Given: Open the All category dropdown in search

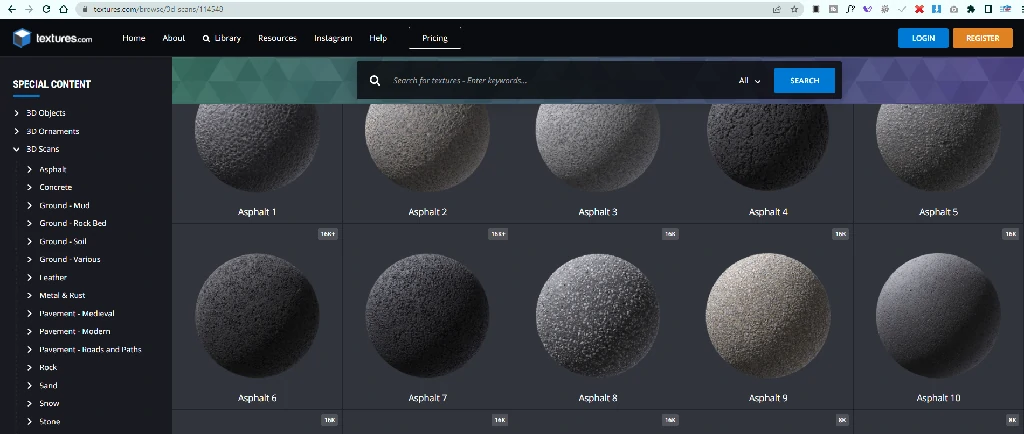Looking at the screenshot, I should click(749, 81).
